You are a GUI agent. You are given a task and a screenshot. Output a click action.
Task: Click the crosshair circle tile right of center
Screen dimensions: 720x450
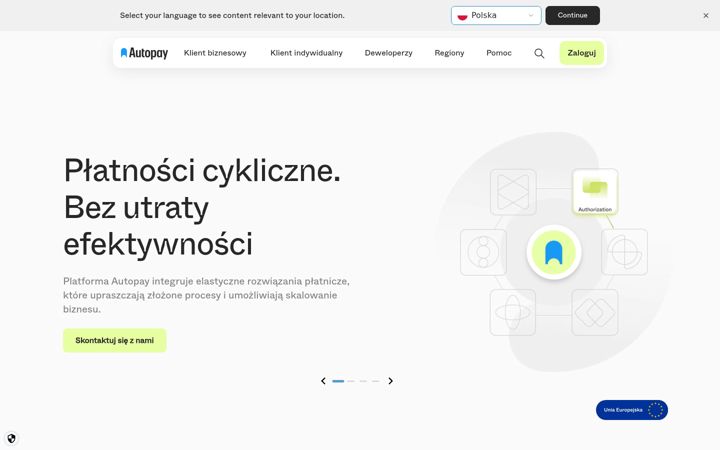(624, 252)
